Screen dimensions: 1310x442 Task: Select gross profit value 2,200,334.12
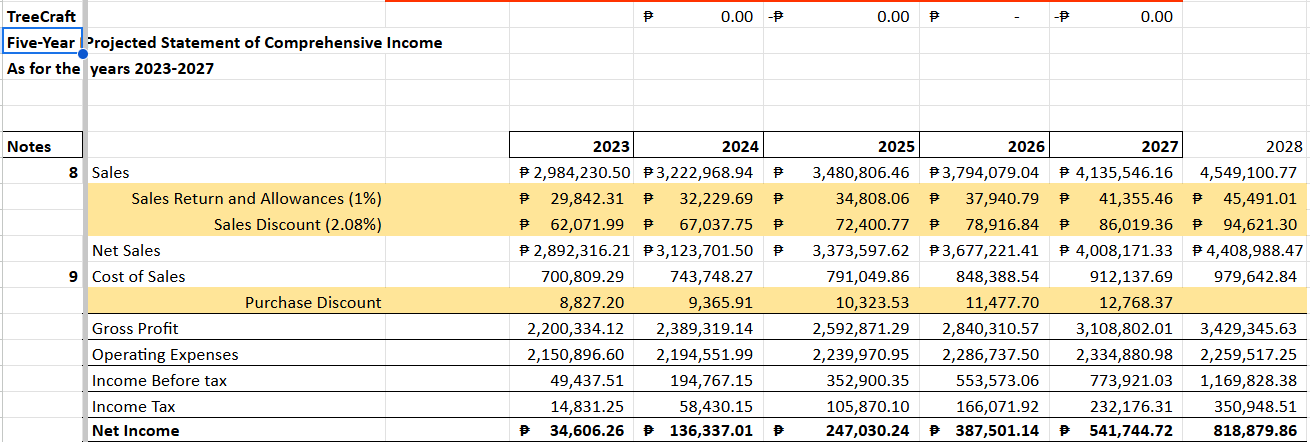[571, 329]
